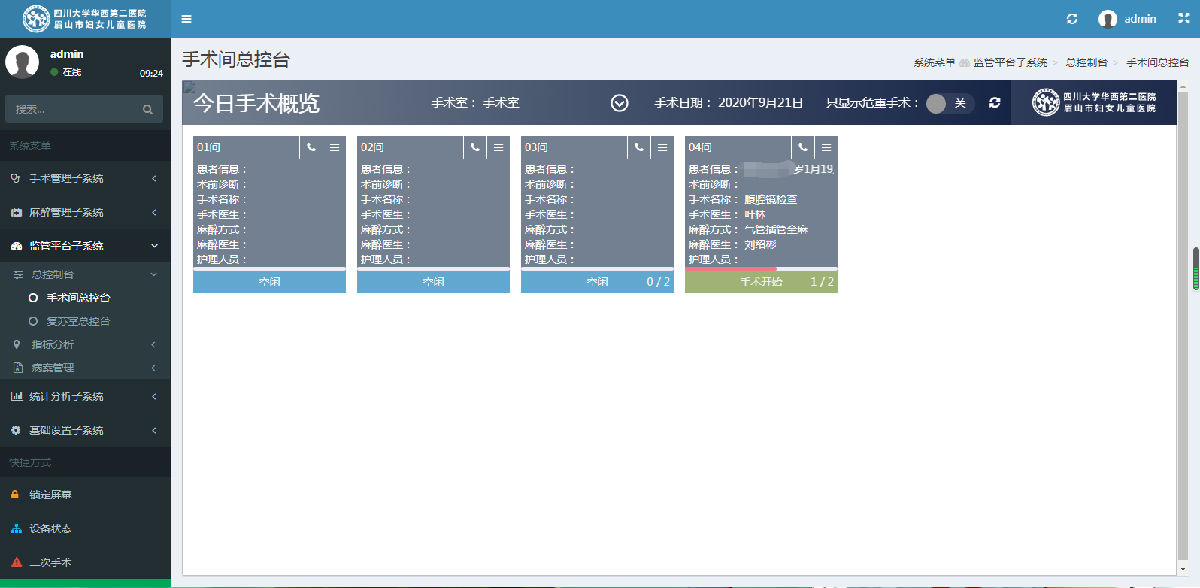Collapse 监管平台子系统 in the sidebar
The width and height of the screenshot is (1200, 588).
[x=85, y=246]
